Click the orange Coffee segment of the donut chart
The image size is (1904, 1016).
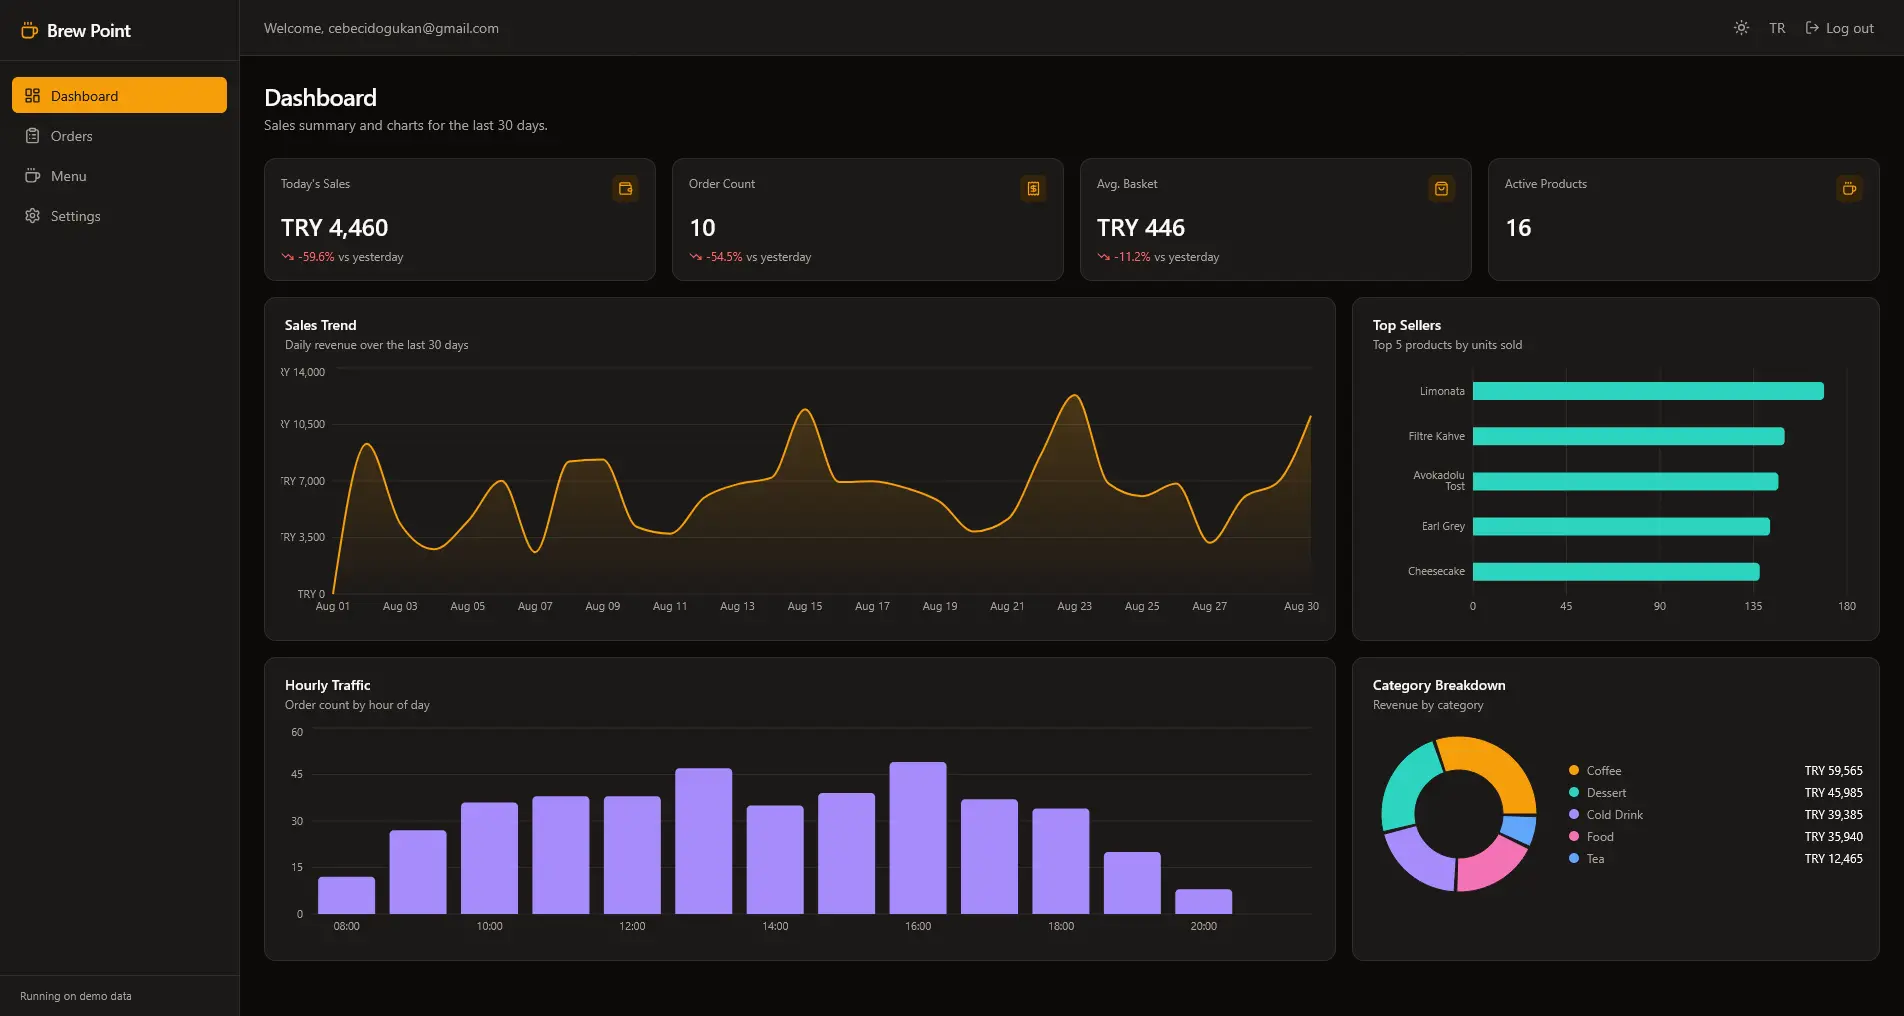coord(1500,767)
